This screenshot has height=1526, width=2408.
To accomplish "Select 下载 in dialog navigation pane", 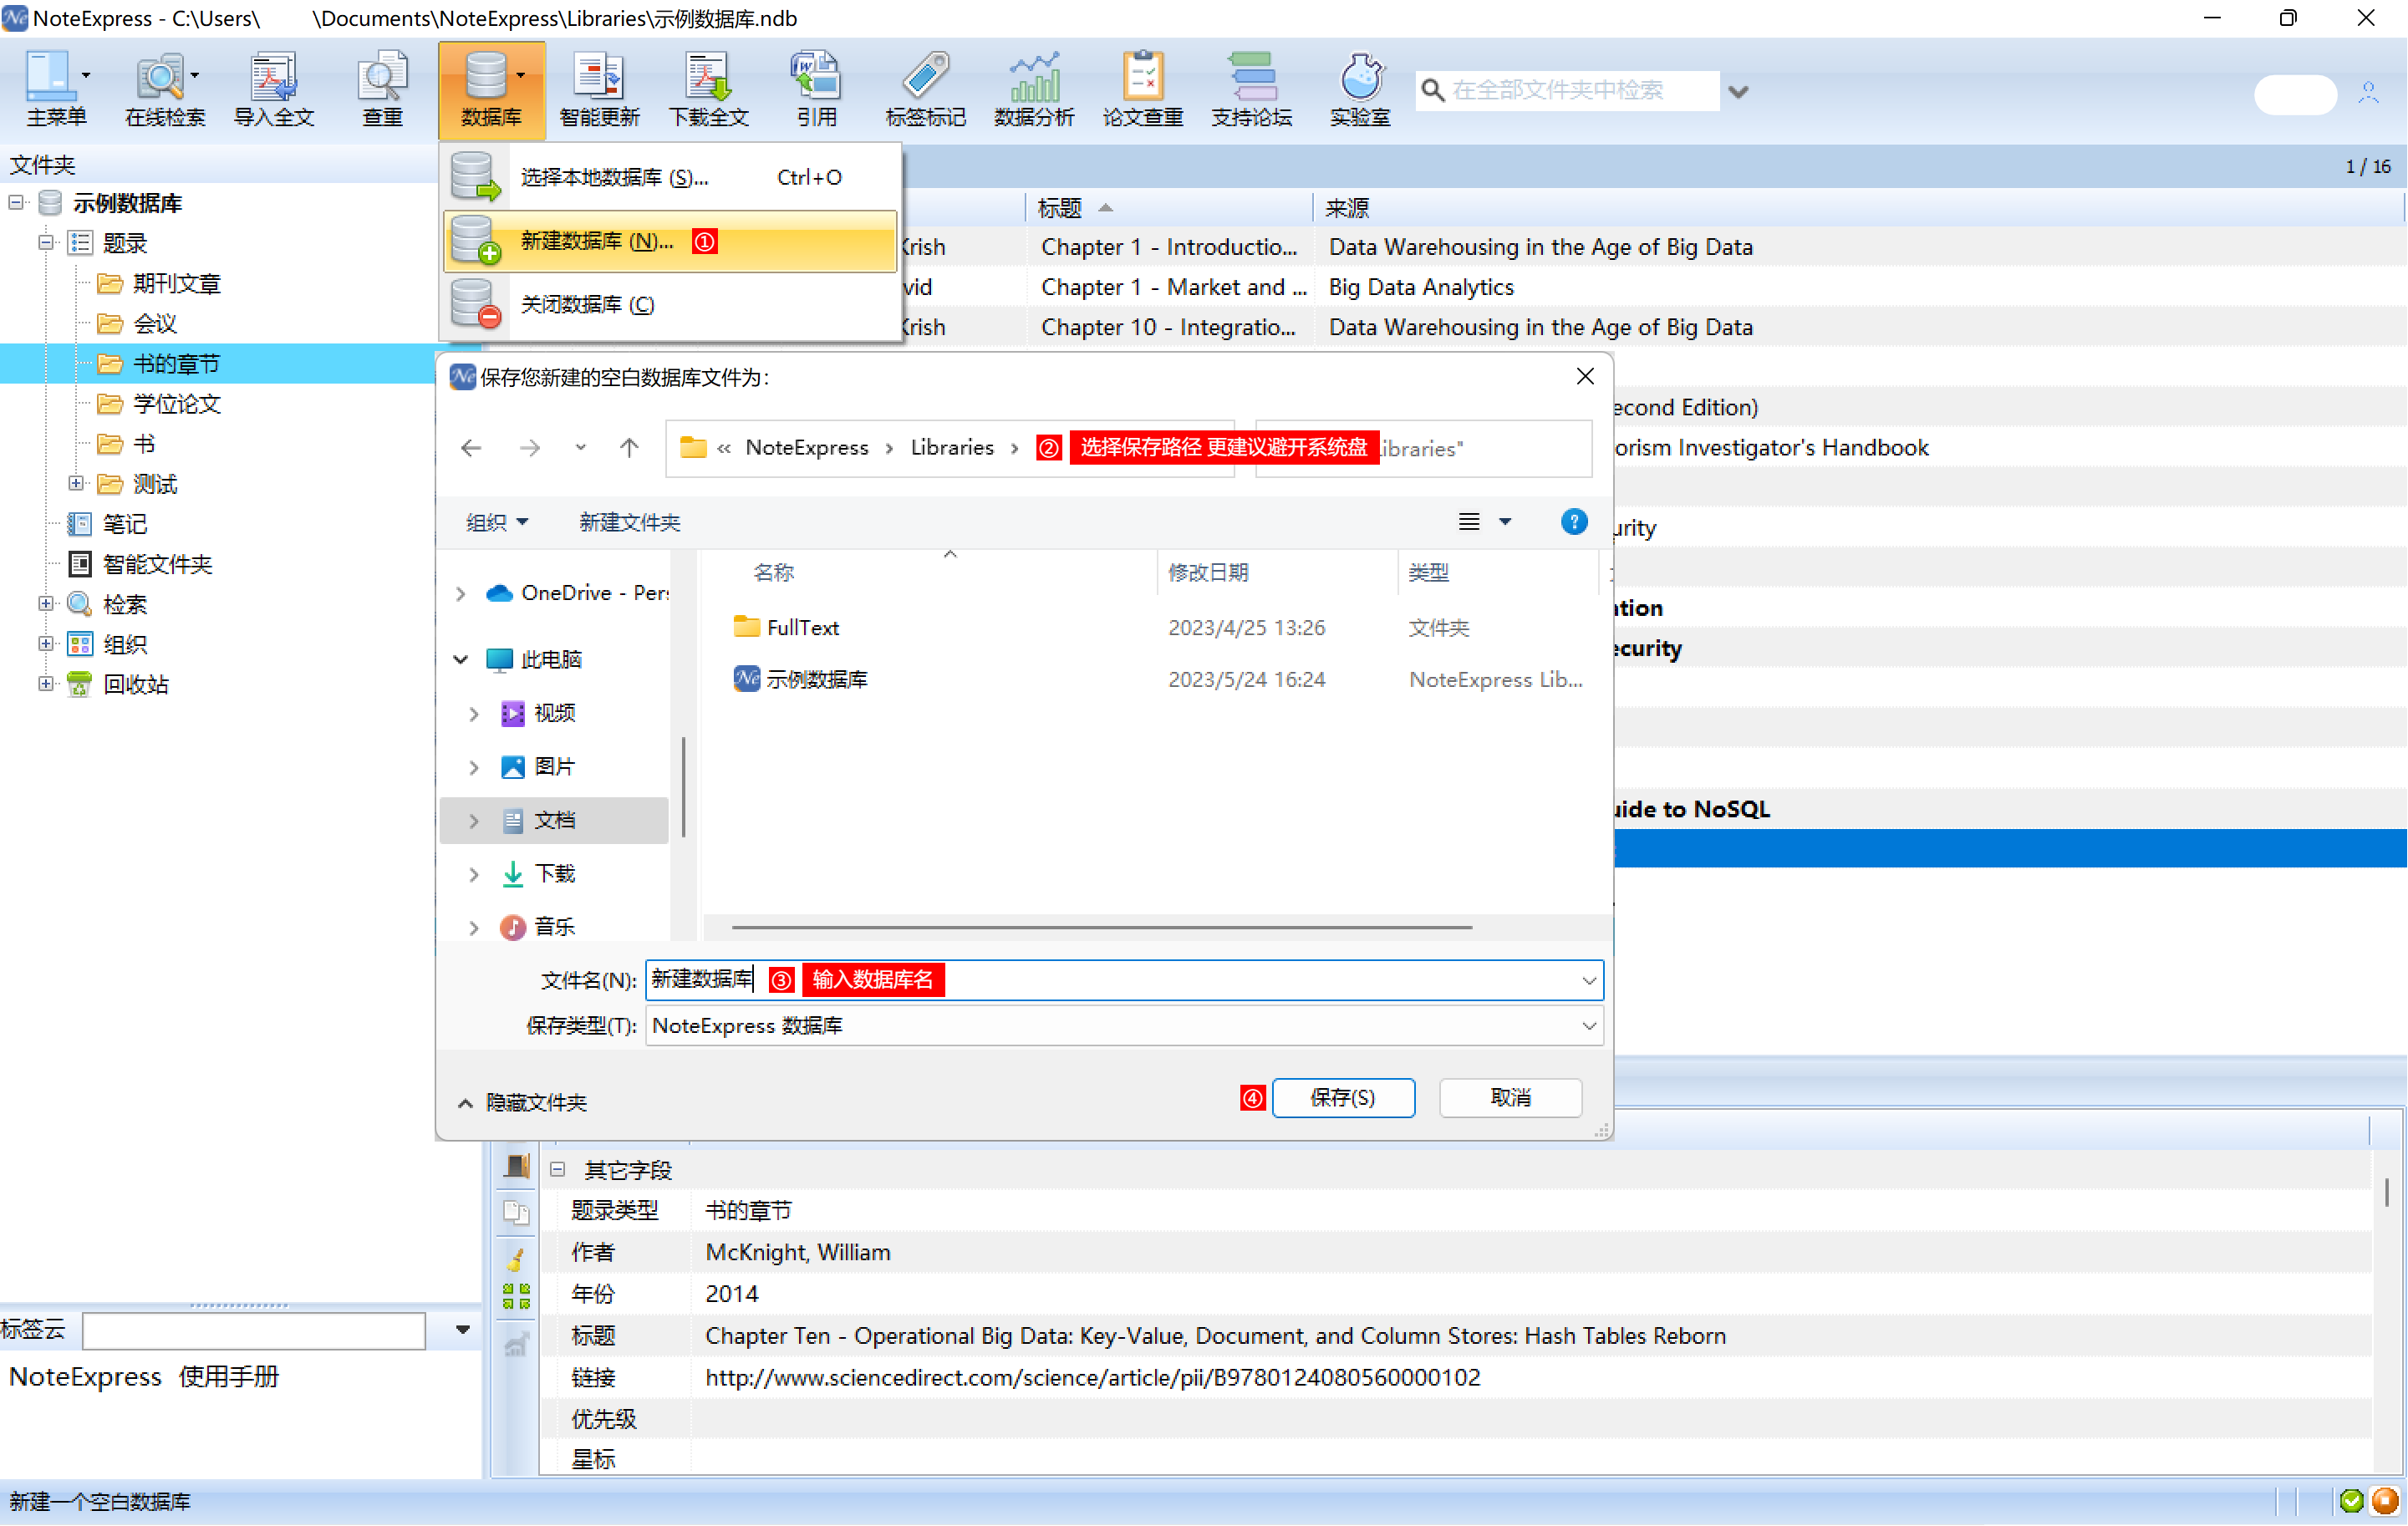I will 555,874.
